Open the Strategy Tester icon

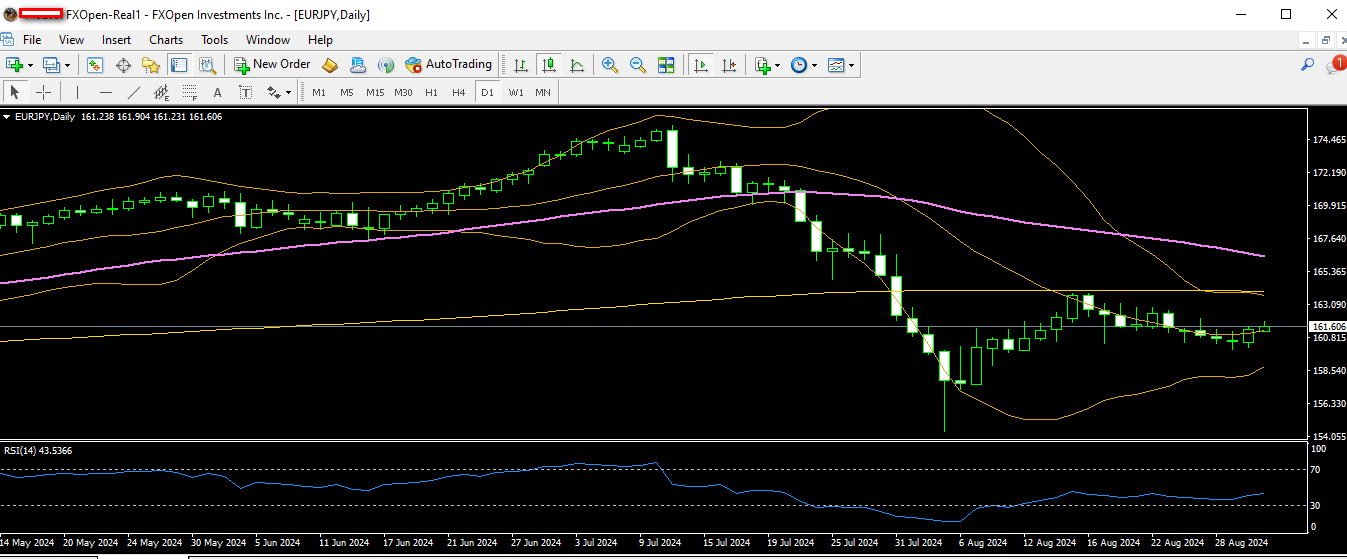pos(207,65)
